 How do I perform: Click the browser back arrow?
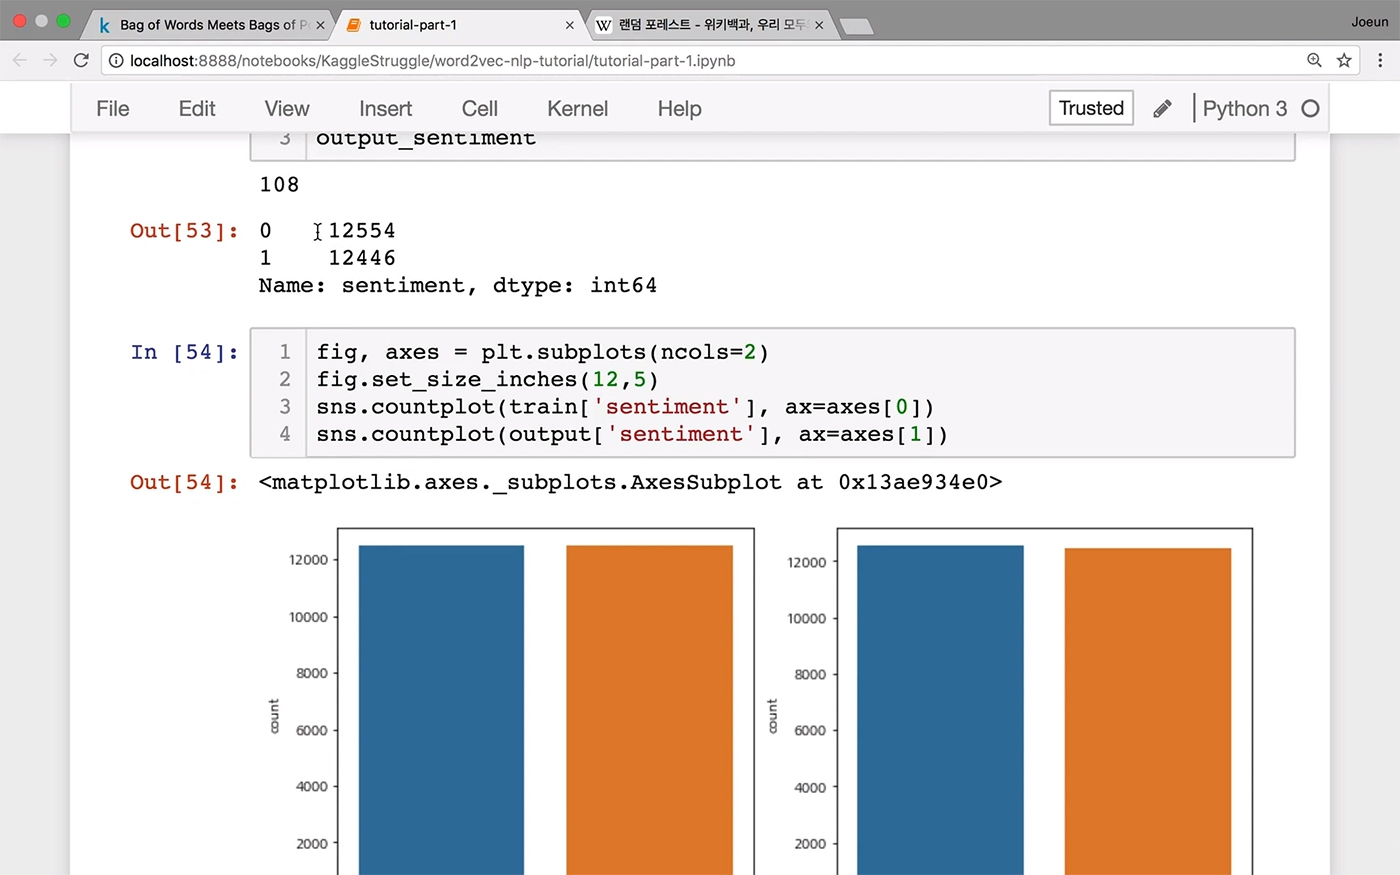coord(20,61)
